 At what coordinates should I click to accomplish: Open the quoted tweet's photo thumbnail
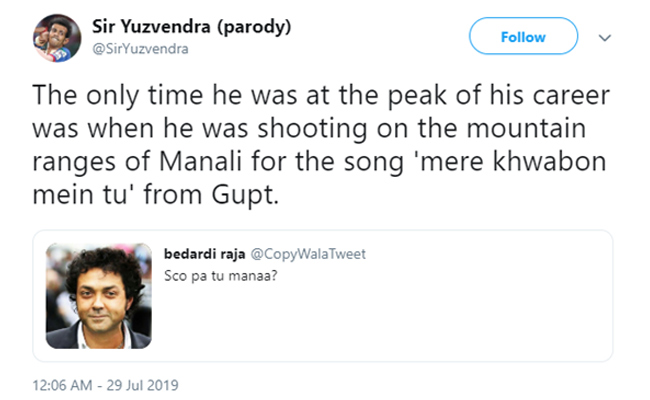99,296
